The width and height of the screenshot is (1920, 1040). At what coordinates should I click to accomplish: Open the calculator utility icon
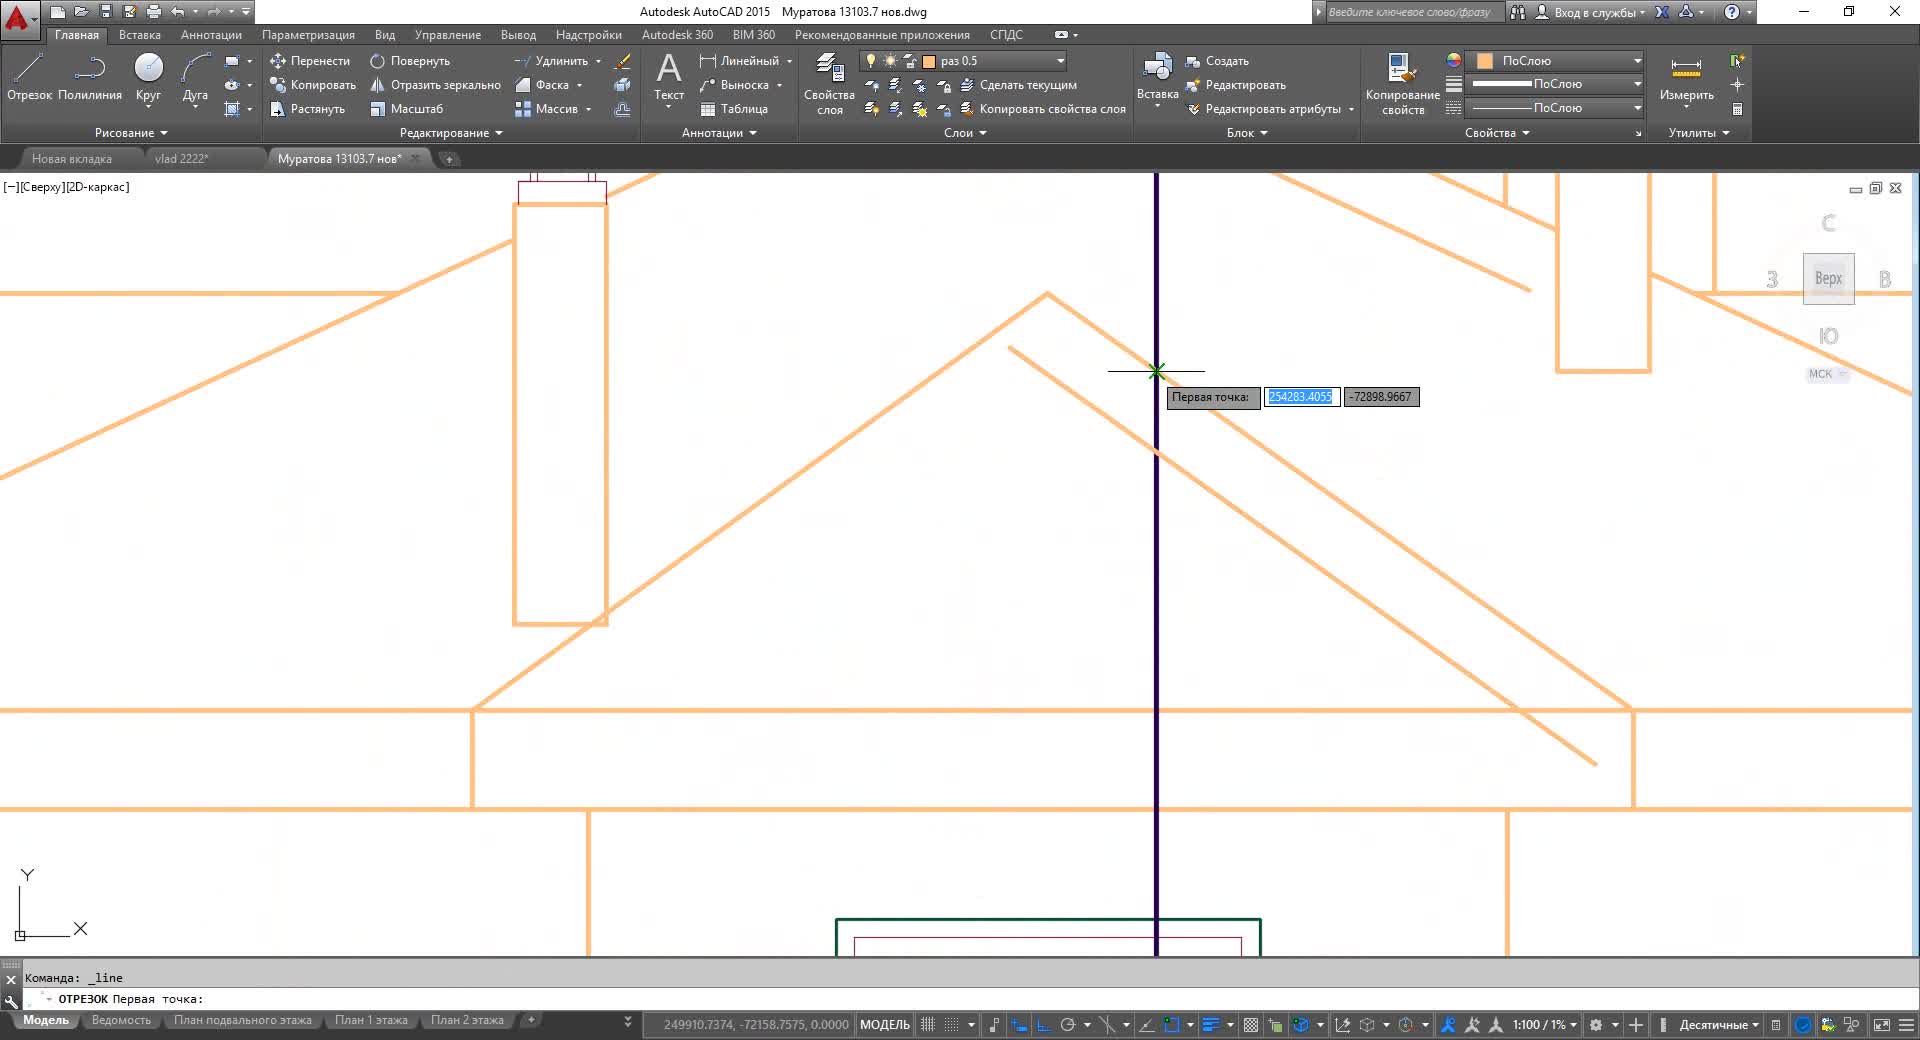point(1737,109)
